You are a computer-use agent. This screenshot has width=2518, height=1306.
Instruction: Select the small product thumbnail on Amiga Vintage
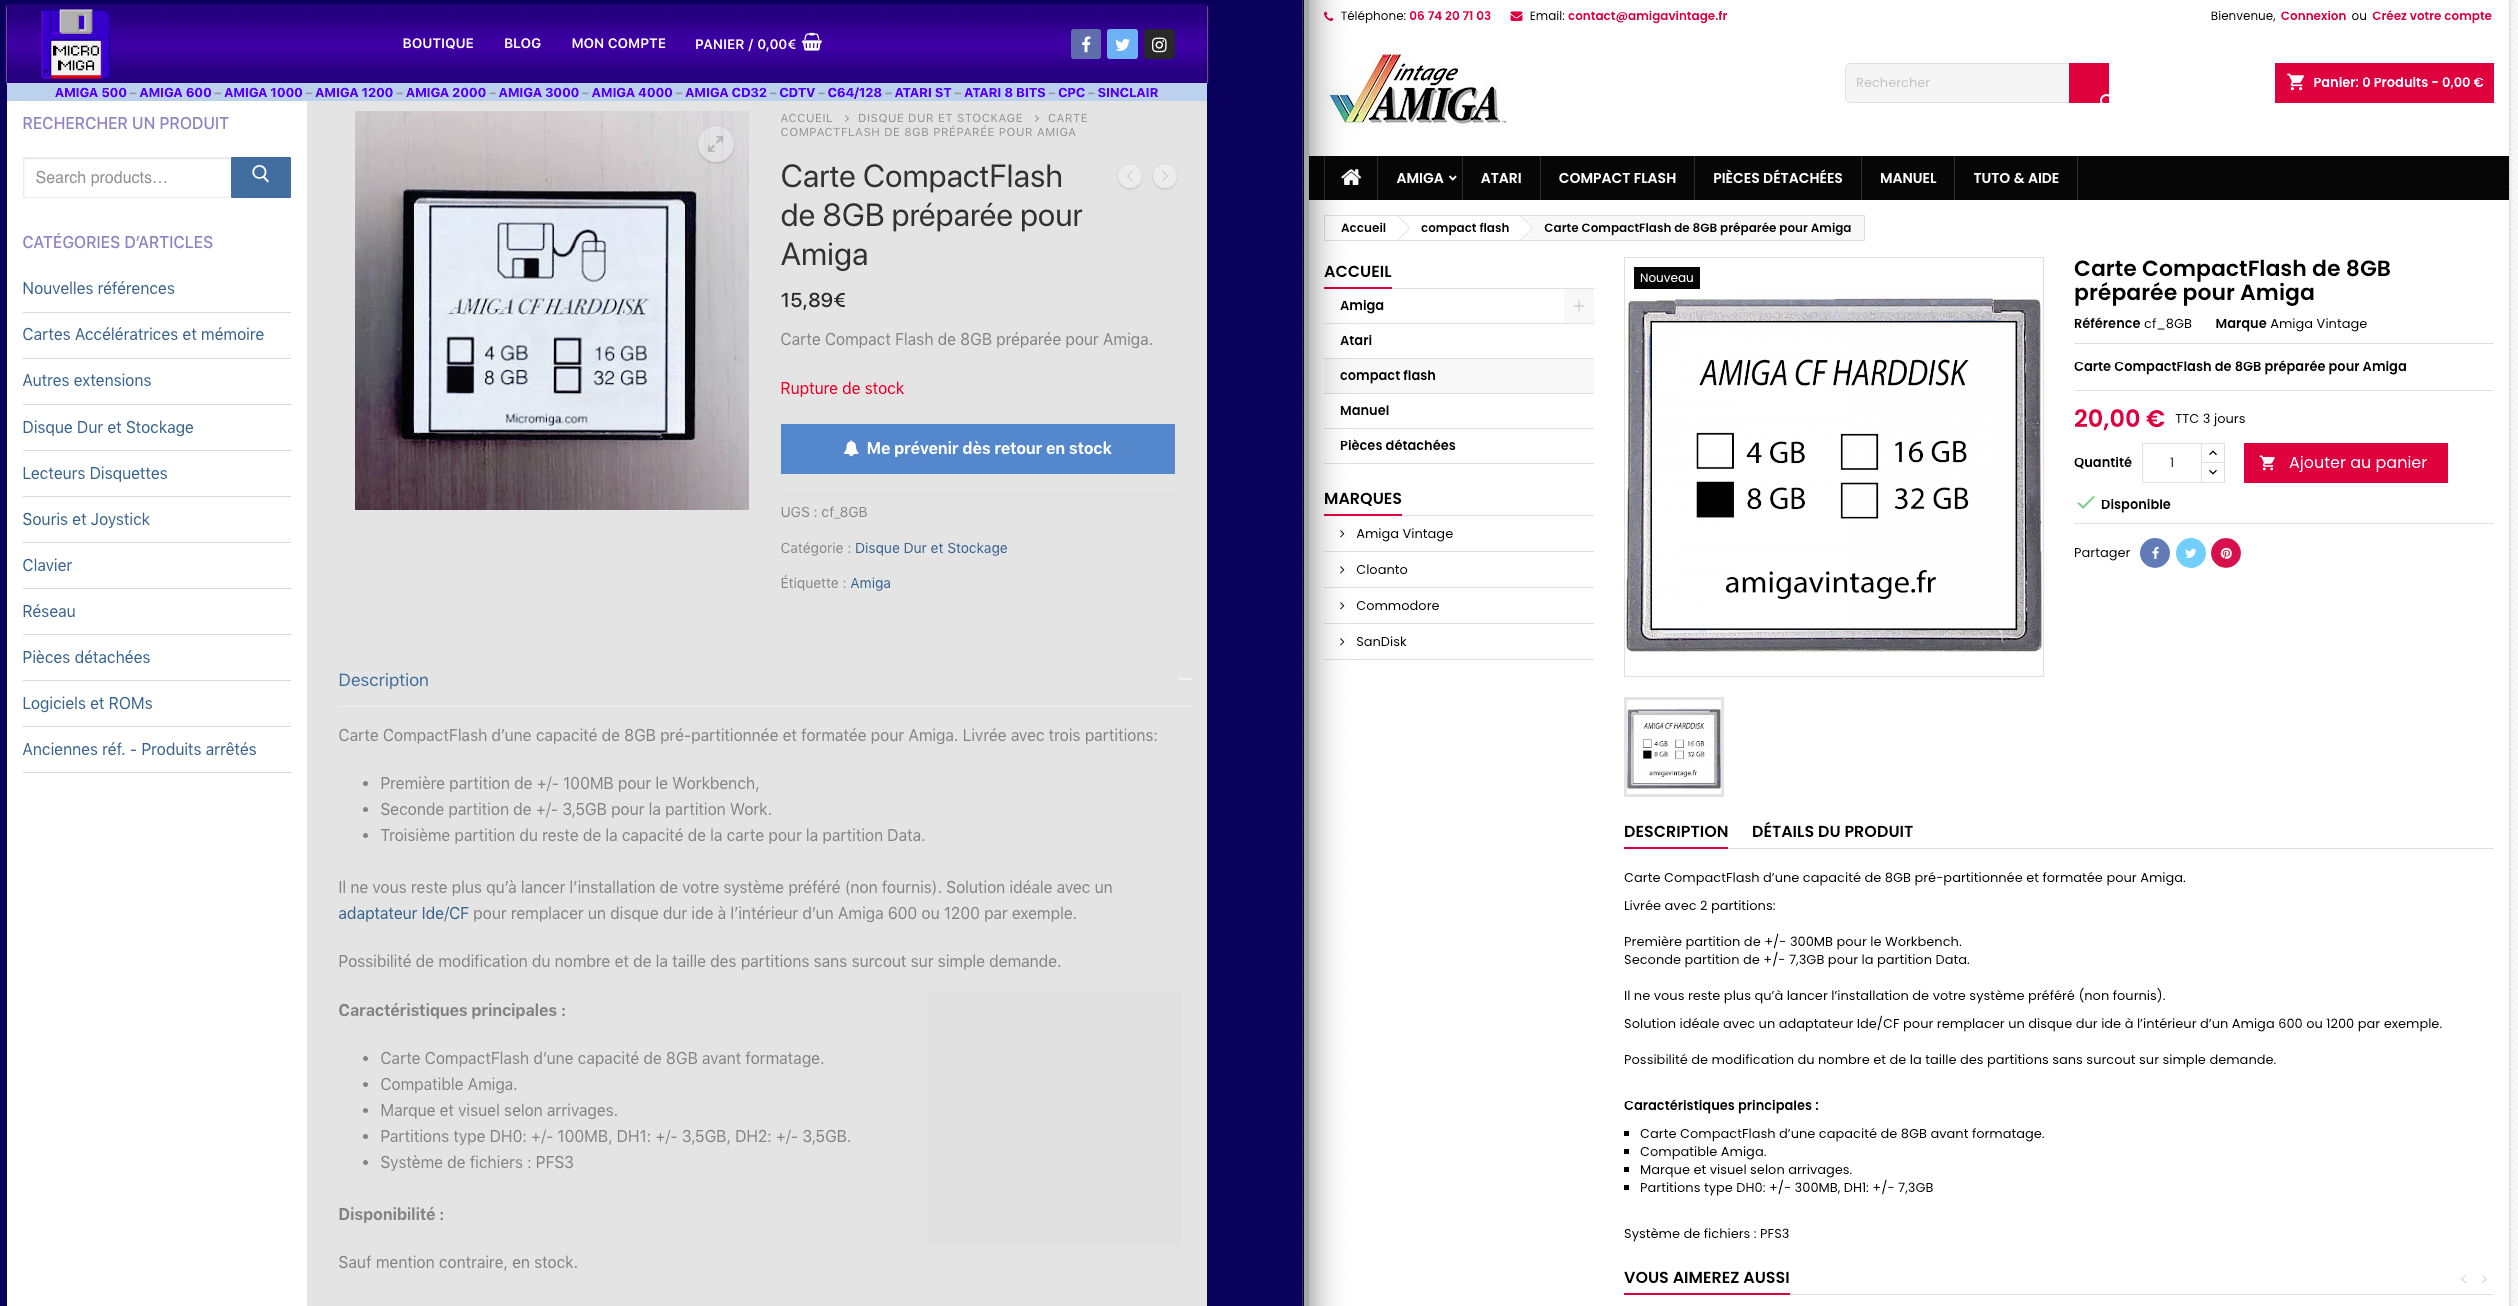[1674, 747]
